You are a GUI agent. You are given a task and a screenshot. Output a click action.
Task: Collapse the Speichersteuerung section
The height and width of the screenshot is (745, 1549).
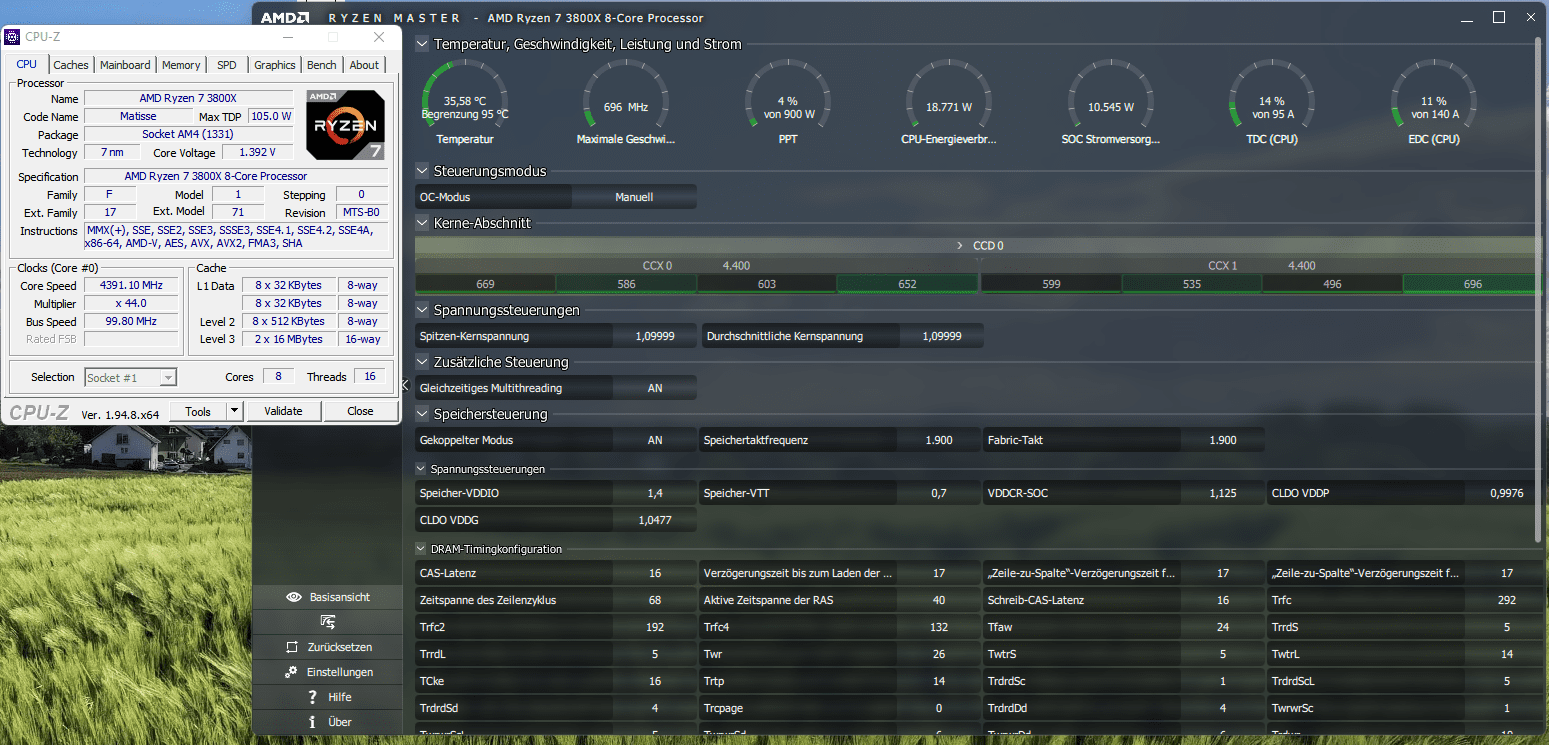[x=421, y=414]
